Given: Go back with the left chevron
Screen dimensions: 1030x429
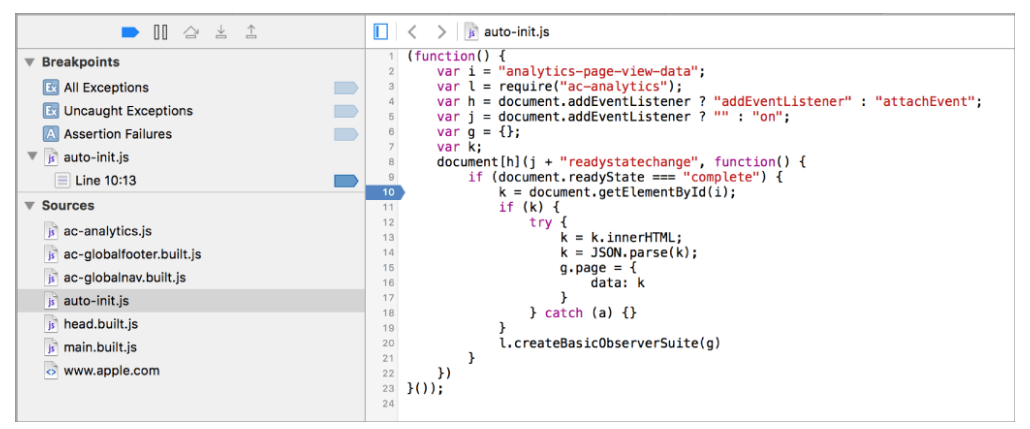Looking at the screenshot, I should pos(412,32).
